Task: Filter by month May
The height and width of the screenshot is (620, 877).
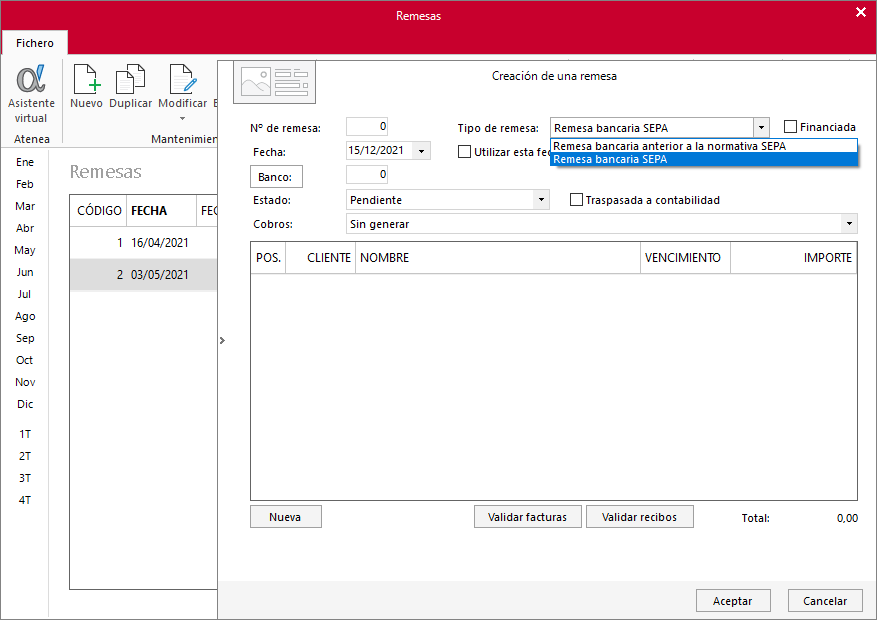Action: tap(25, 250)
